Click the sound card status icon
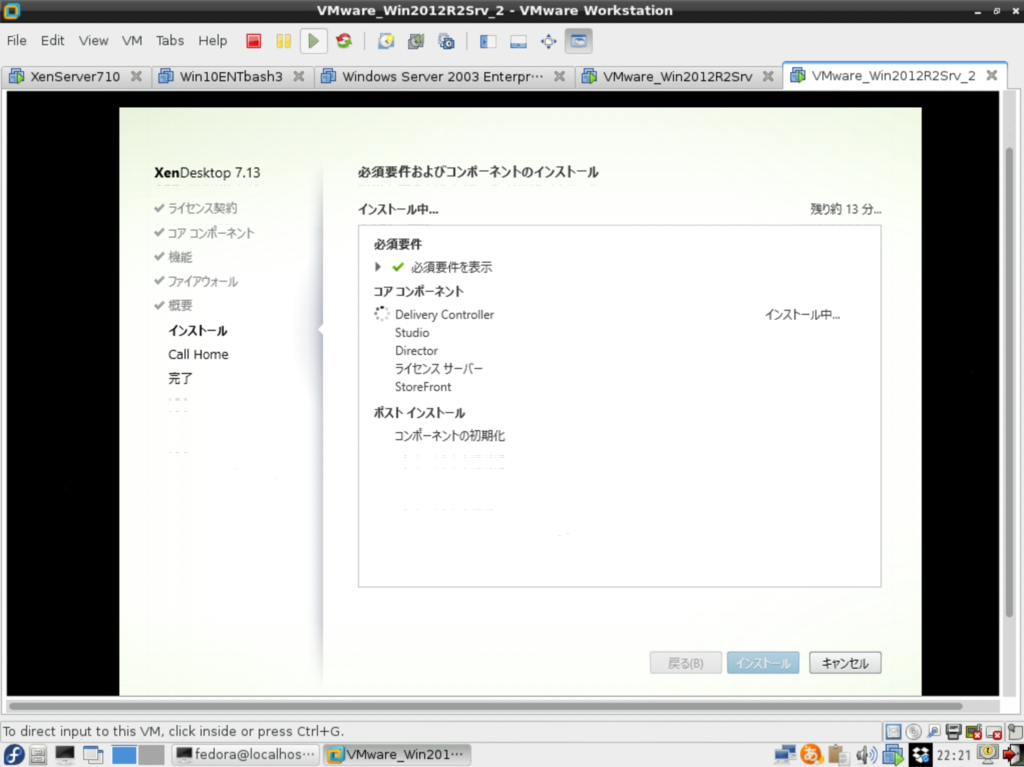This screenshot has width=1024, height=767. (x=974, y=732)
